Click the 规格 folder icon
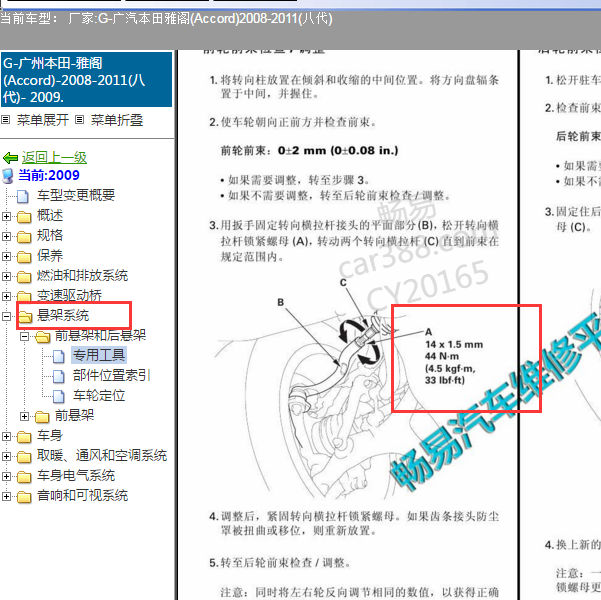The image size is (601, 600). tap(24, 237)
